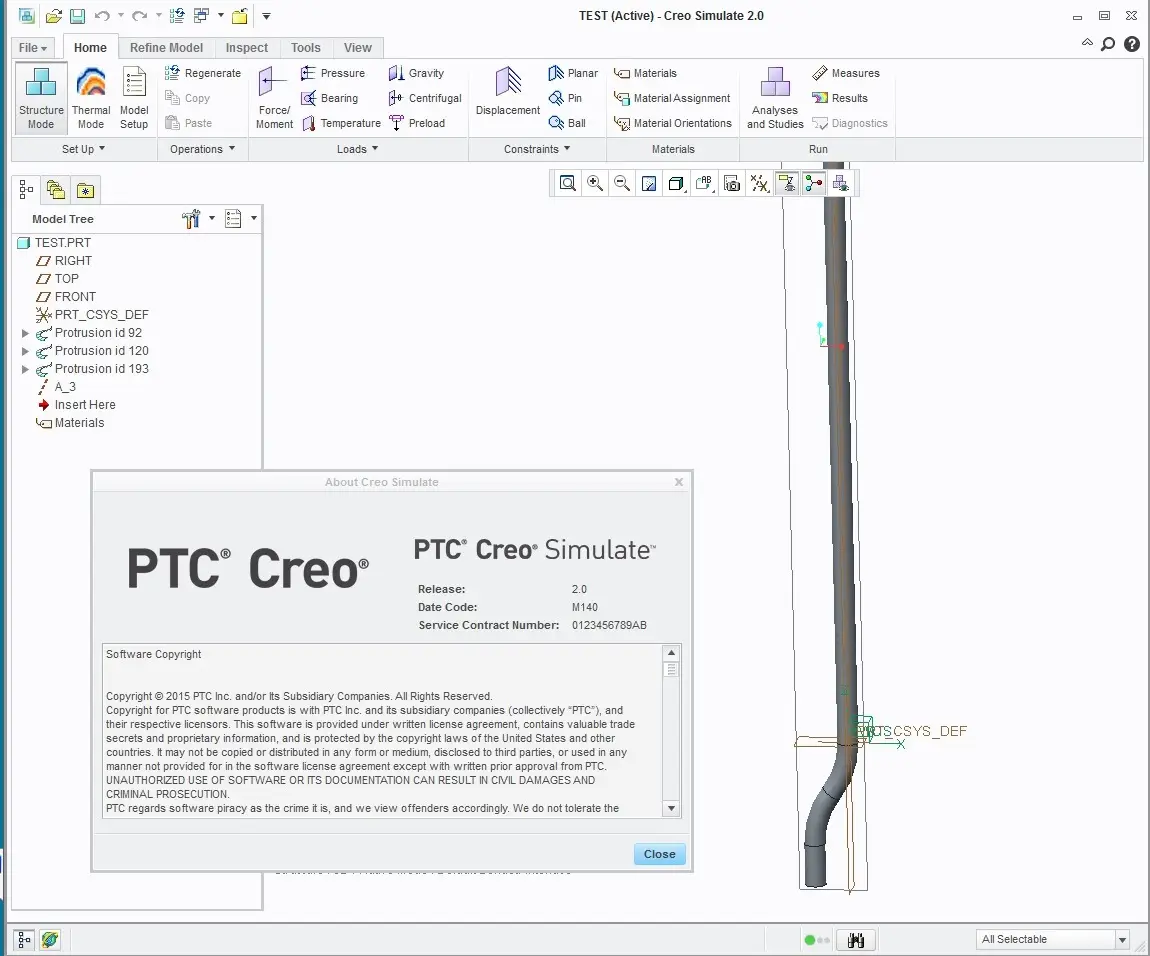
Task: Open Model Tree settings dropdown arrow
Action: (x=212, y=218)
